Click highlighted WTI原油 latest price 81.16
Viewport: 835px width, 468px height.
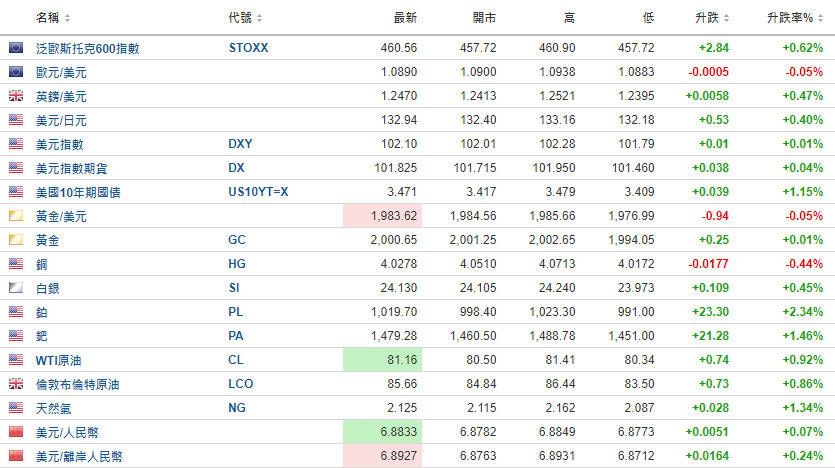(x=382, y=359)
